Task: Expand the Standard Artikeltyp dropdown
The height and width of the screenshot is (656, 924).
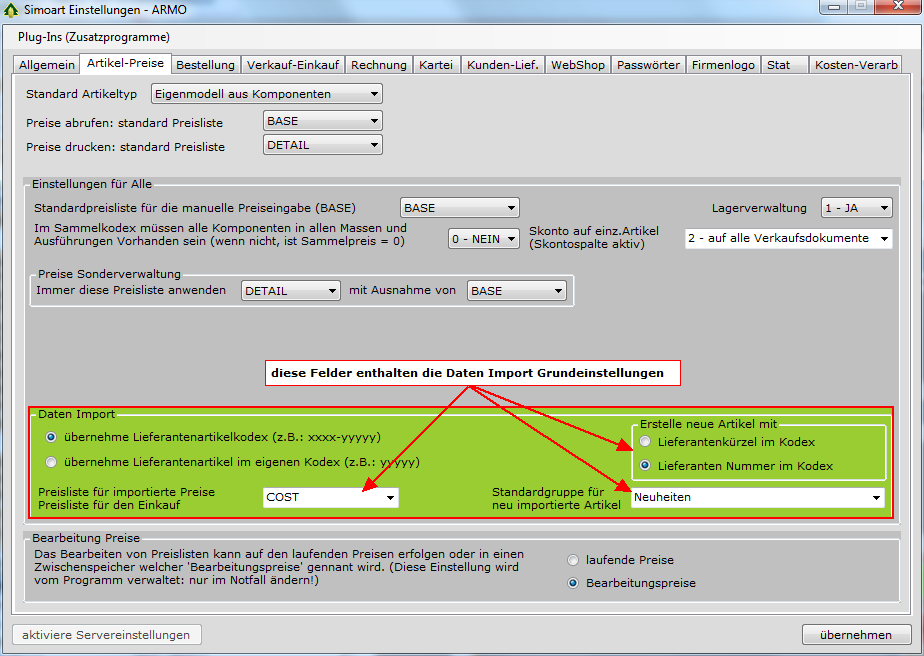Action: coord(266,94)
